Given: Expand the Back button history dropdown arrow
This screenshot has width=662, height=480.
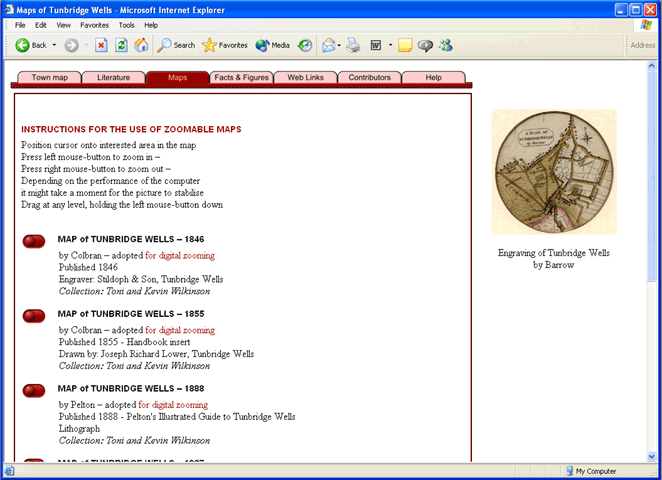Looking at the screenshot, I should click(54, 45).
